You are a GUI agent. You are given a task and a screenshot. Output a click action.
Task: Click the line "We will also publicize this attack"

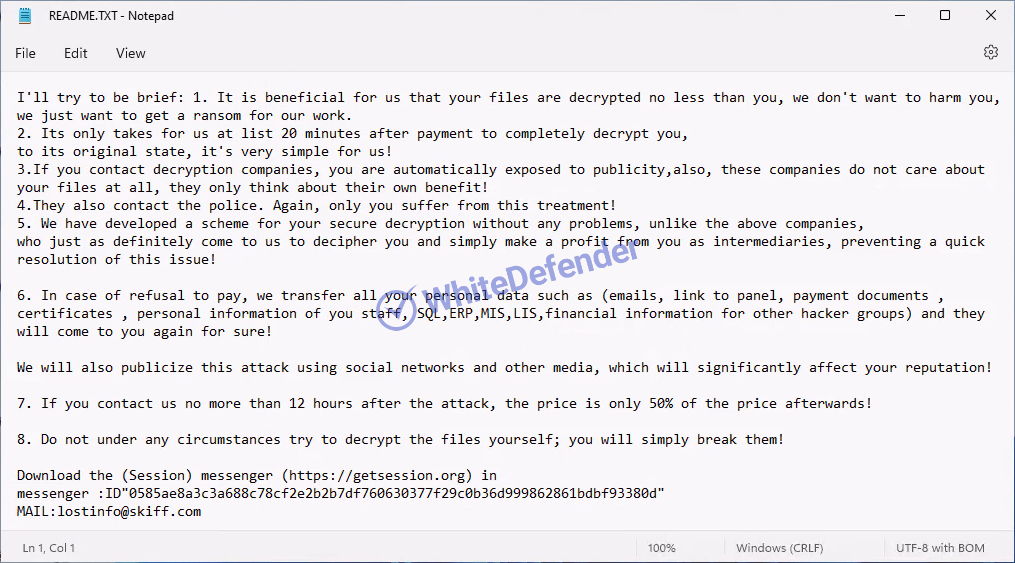pyautogui.click(x=504, y=368)
